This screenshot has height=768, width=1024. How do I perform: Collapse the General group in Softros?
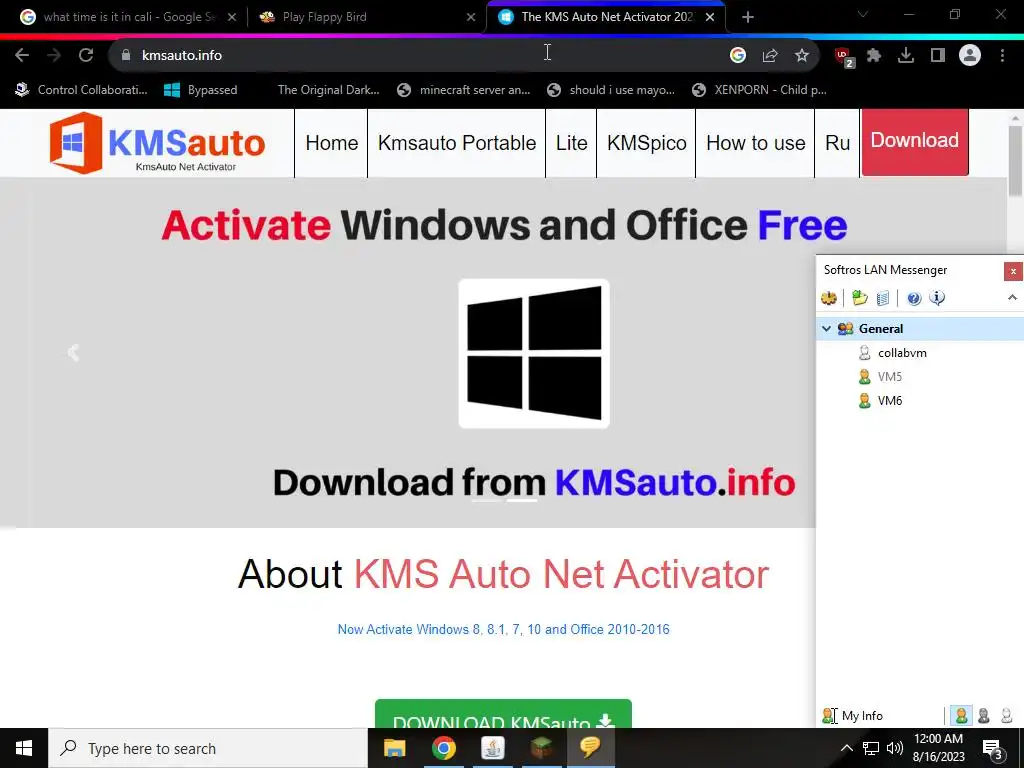[826, 328]
